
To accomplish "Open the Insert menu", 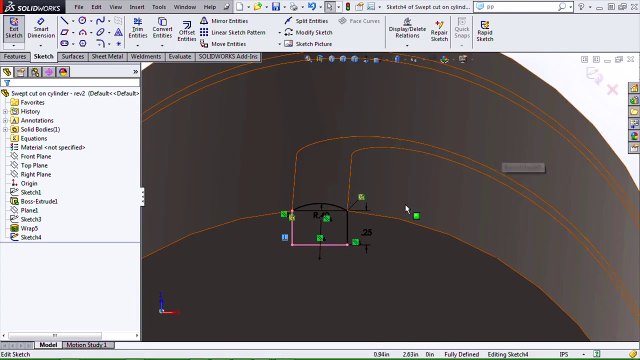I will pos(137,7).
